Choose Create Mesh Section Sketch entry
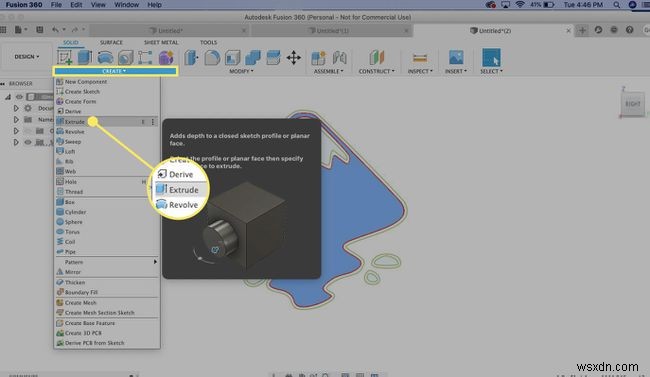 coord(107,313)
